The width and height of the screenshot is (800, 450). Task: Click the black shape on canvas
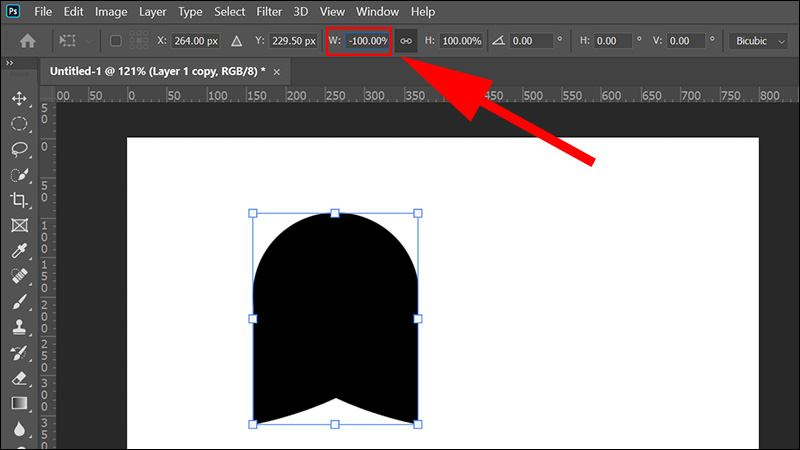[335, 316]
